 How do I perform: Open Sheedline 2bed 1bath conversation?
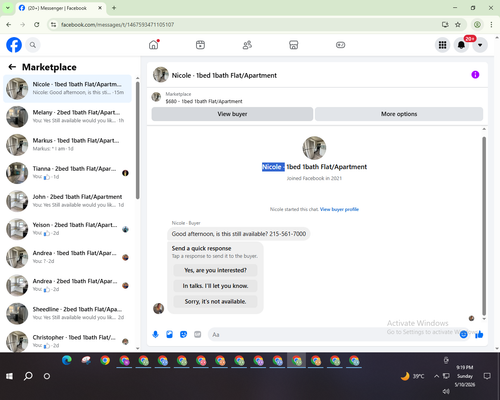point(67,313)
